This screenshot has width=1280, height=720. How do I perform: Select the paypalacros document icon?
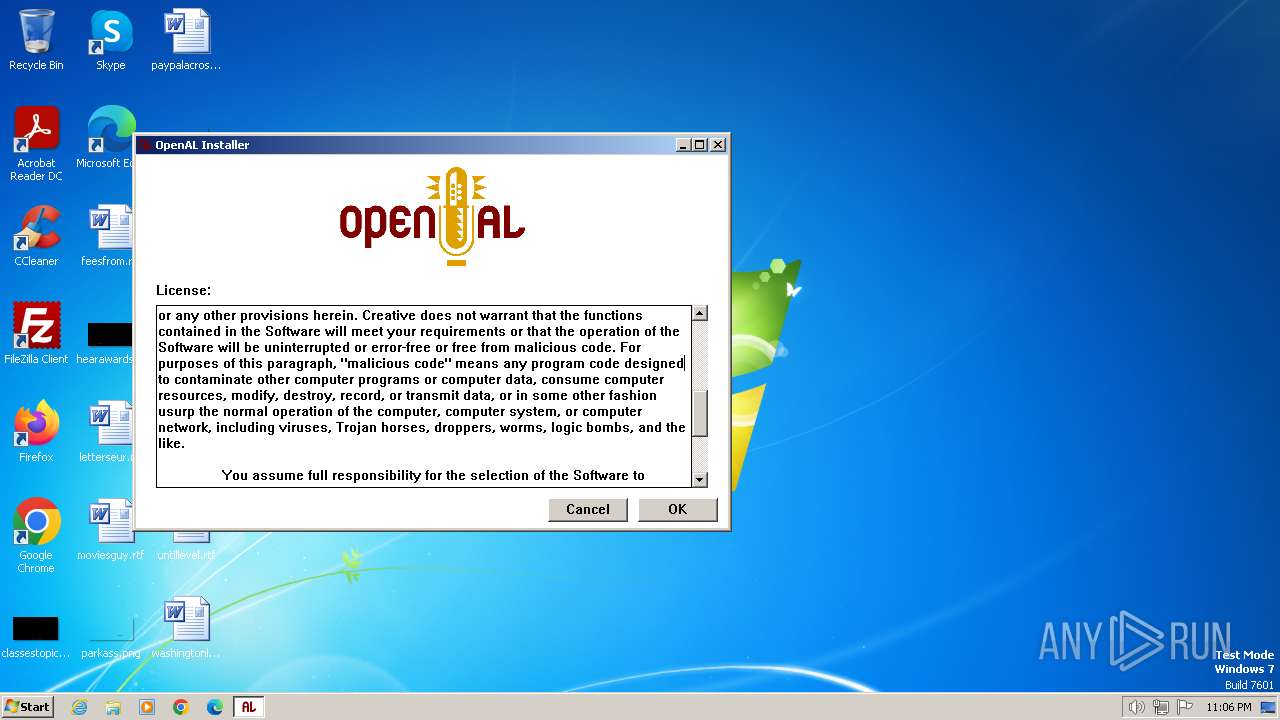tap(186, 40)
